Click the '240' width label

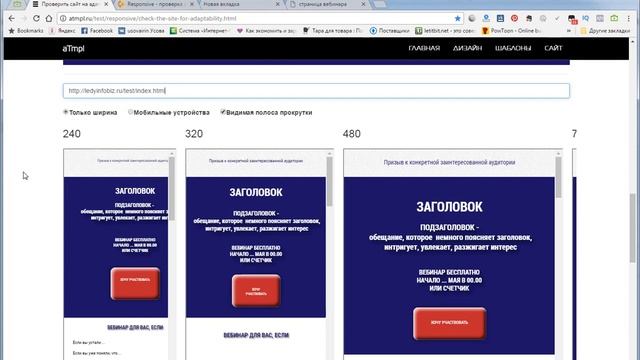tap(72, 134)
